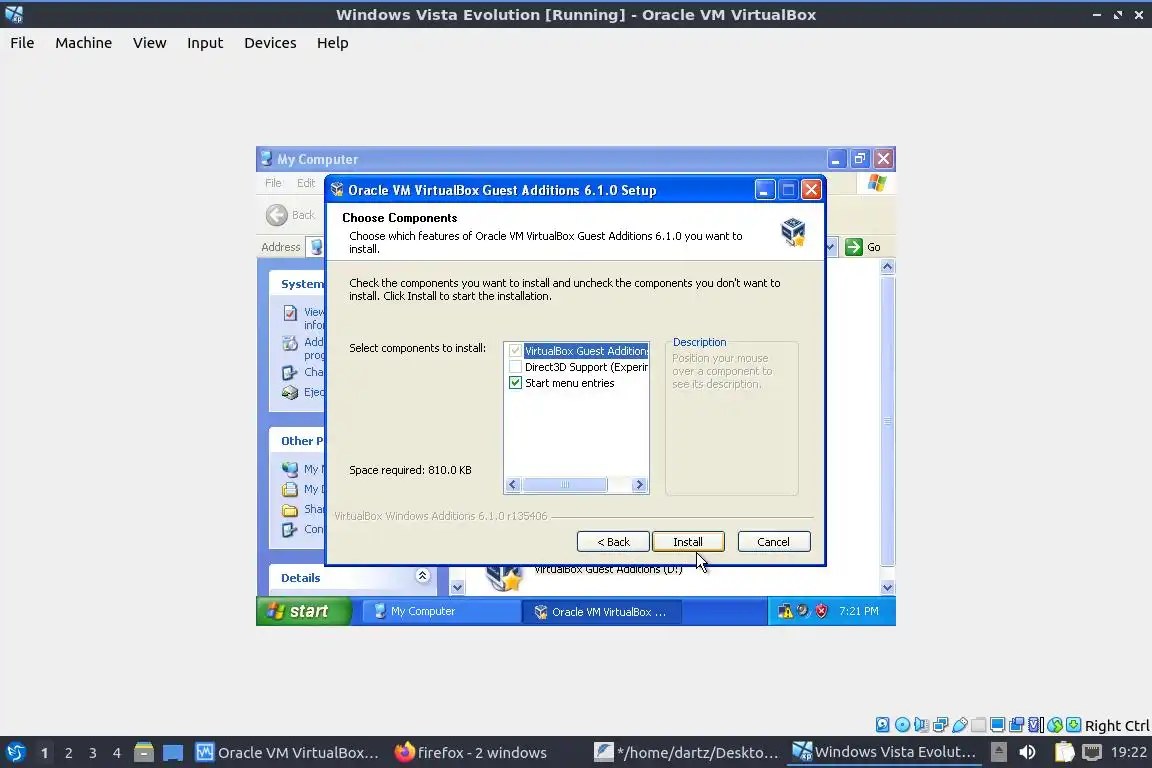Click the 19:22 panel clock

tap(1128, 752)
